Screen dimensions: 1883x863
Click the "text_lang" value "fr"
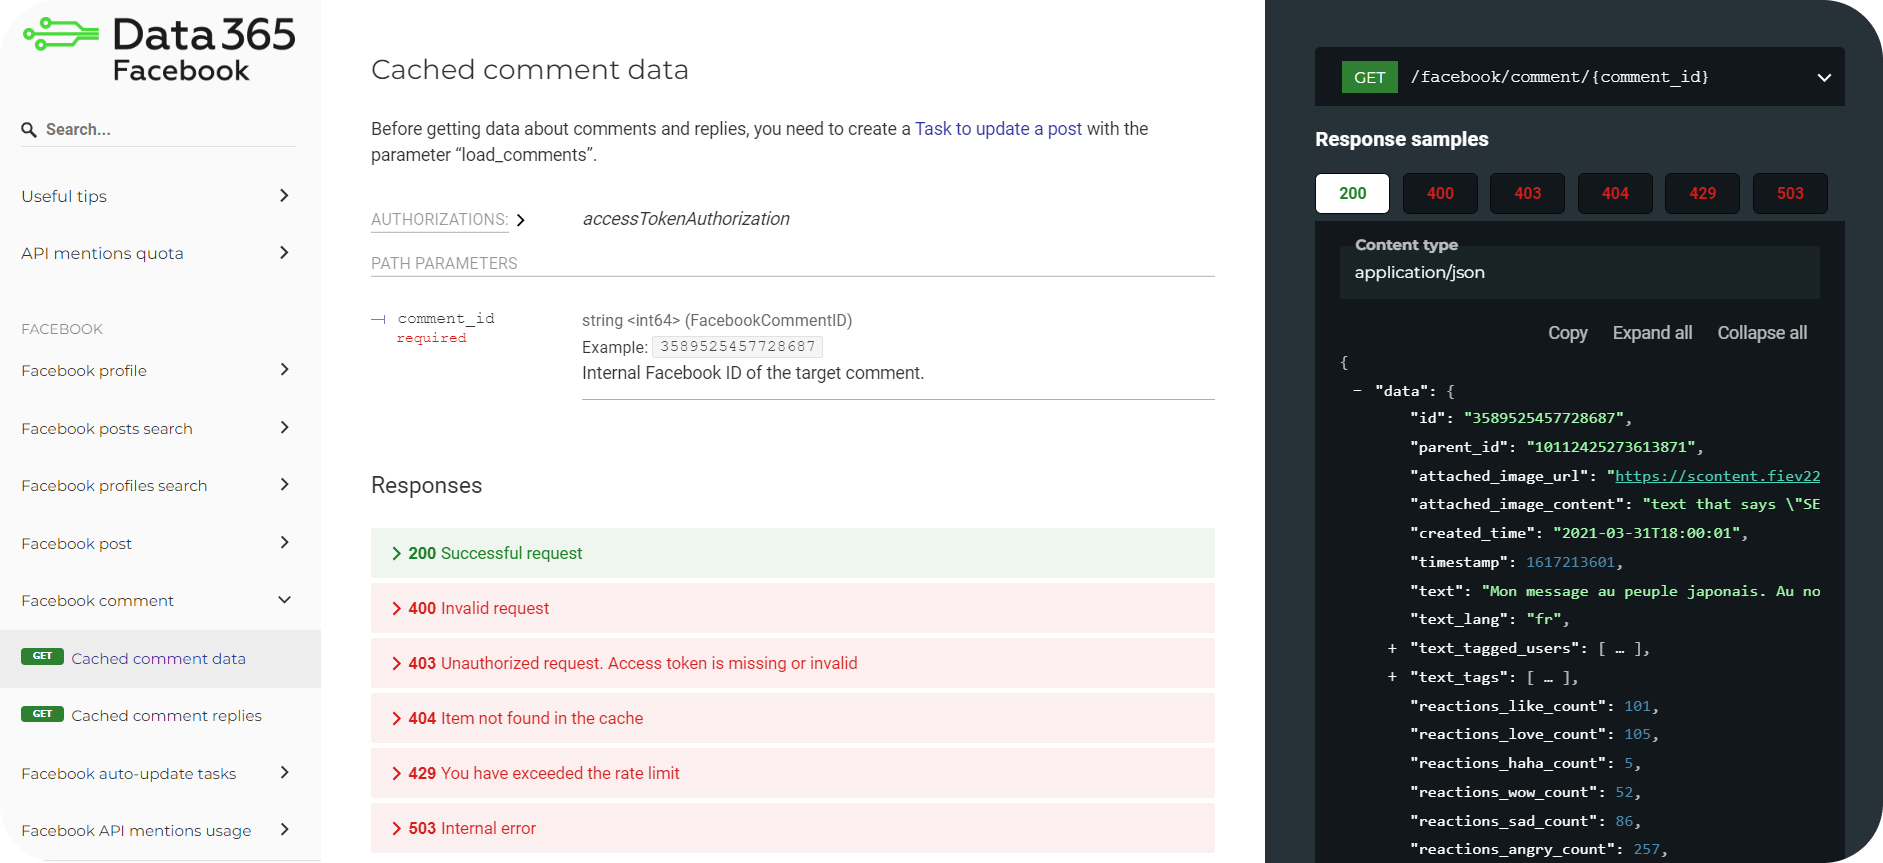(1544, 619)
